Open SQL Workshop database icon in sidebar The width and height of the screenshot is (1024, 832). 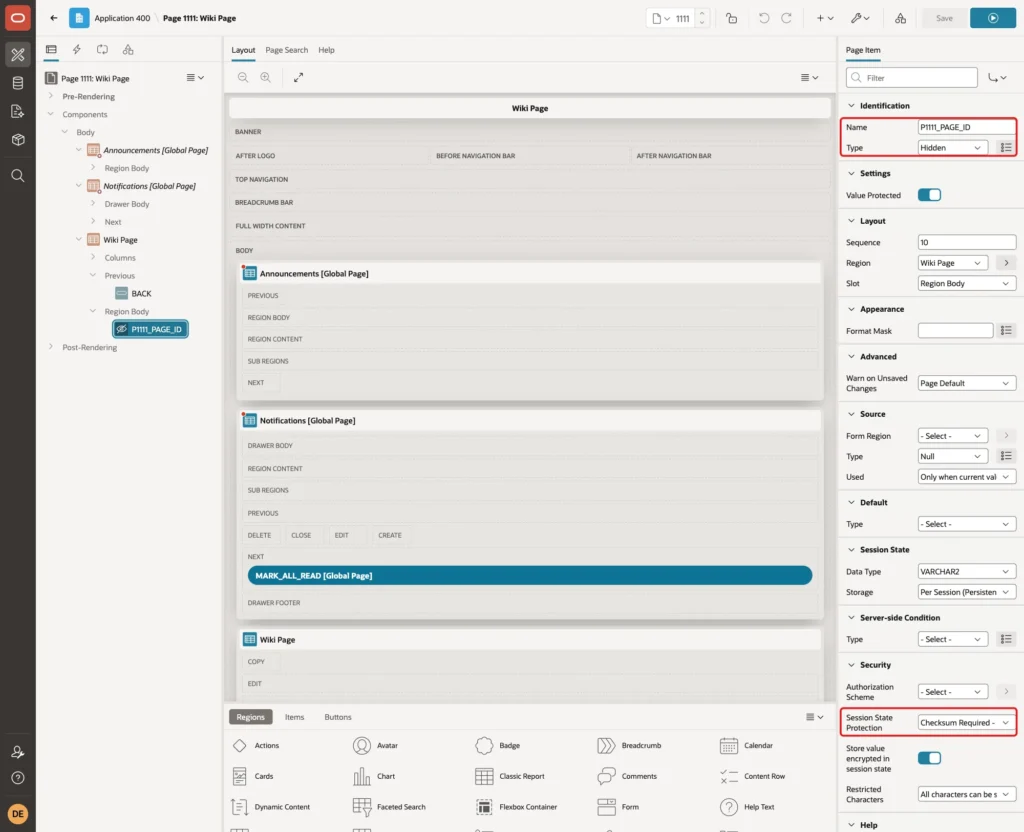pyautogui.click(x=18, y=83)
